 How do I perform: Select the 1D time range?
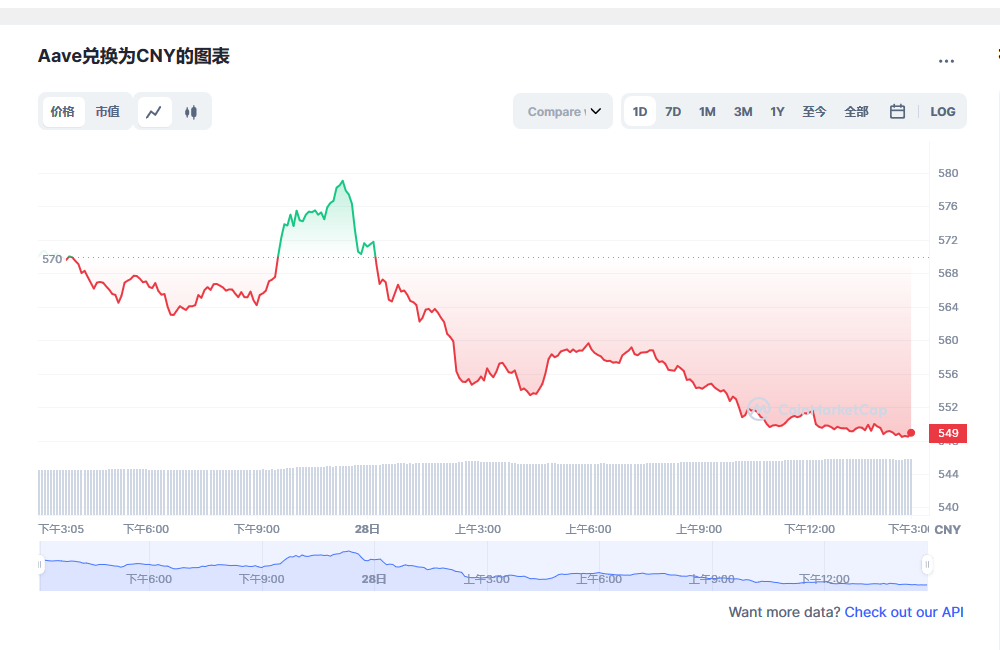640,112
